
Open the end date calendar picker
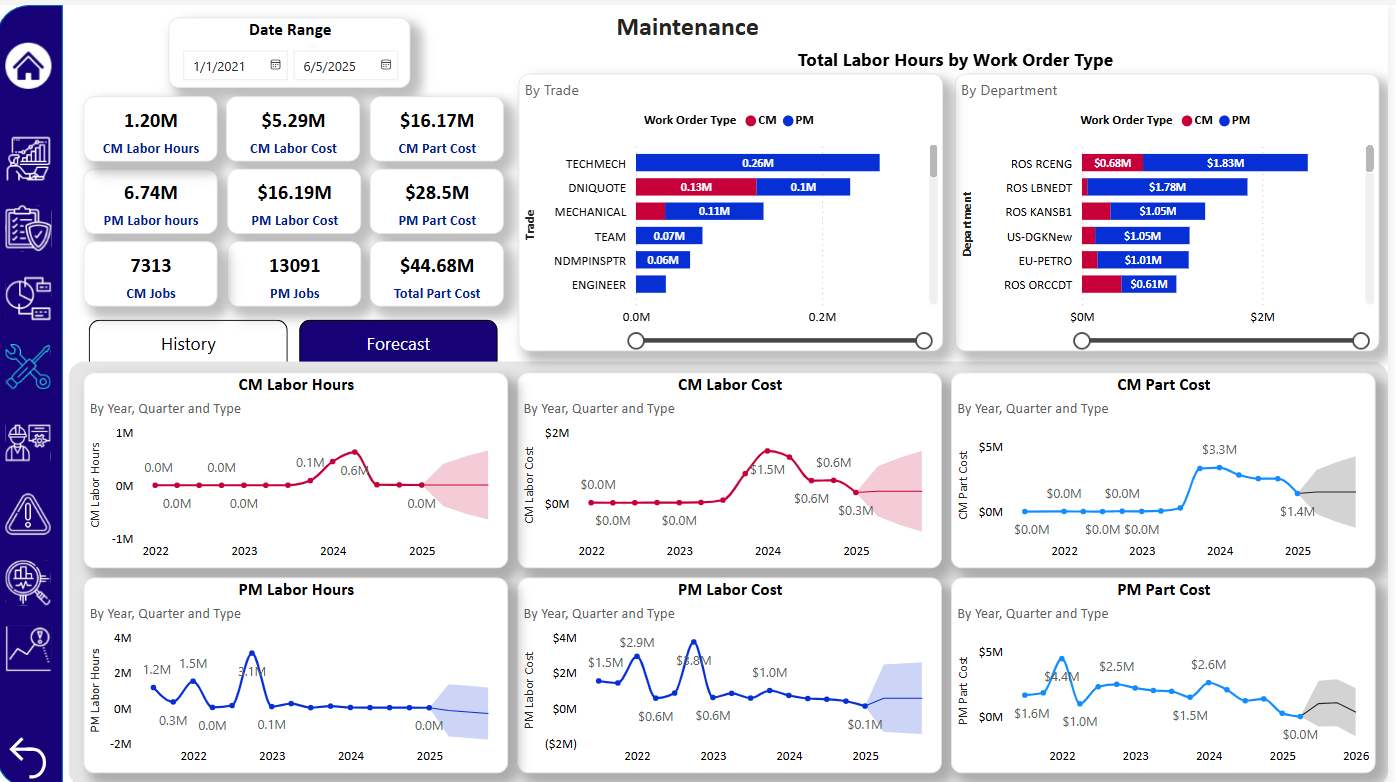[x=385, y=65]
